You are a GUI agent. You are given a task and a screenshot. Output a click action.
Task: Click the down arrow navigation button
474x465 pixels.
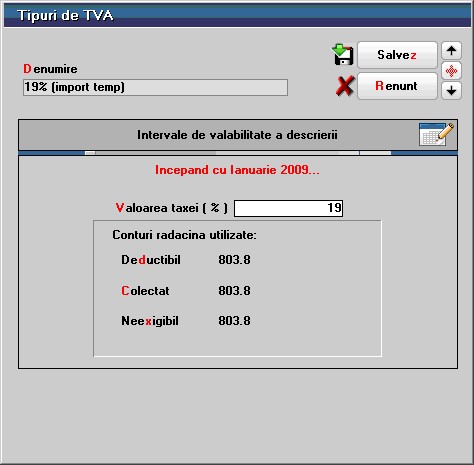451,90
